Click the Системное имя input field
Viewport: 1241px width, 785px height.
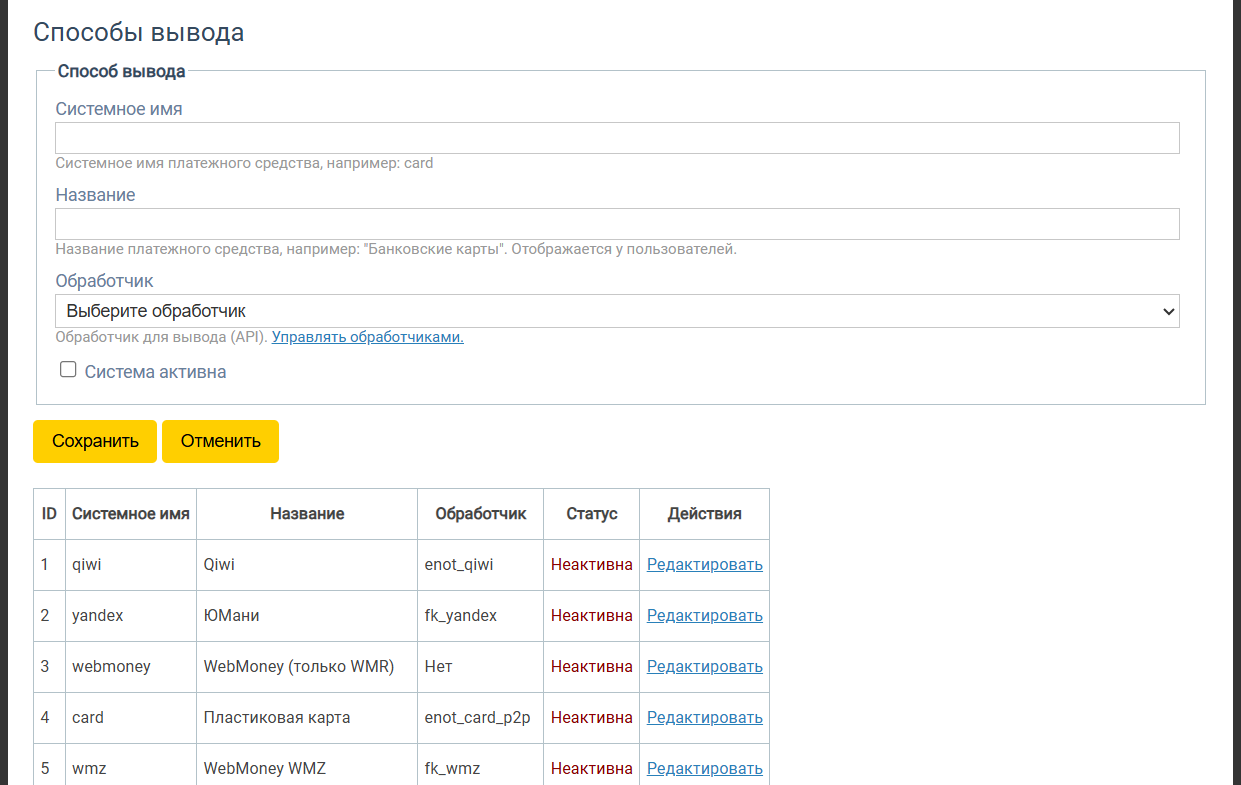point(617,138)
